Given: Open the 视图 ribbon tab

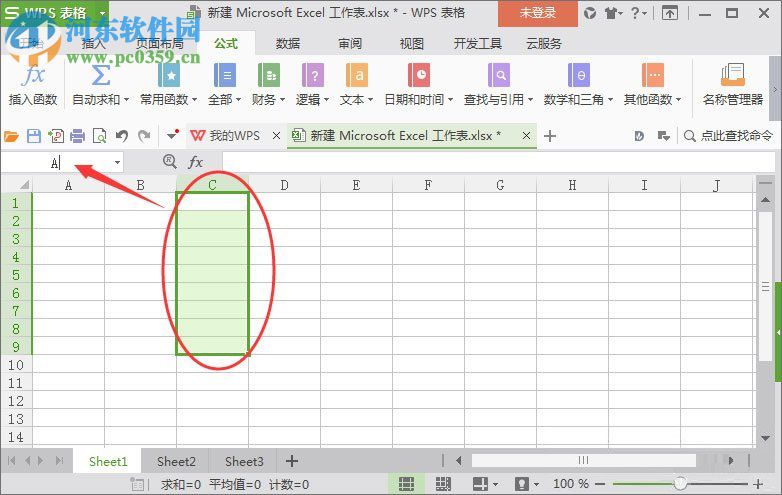Looking at the screenshot, I should 411,43.
